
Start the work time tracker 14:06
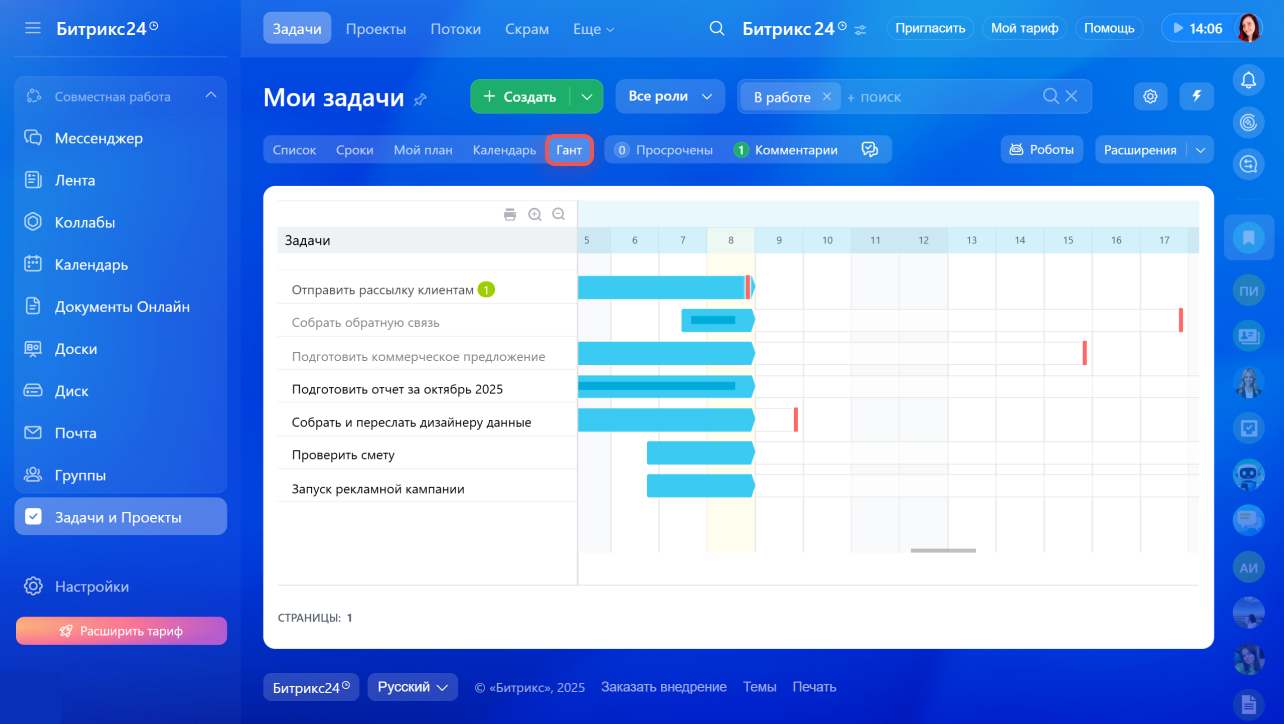[x=1196, y=28]
